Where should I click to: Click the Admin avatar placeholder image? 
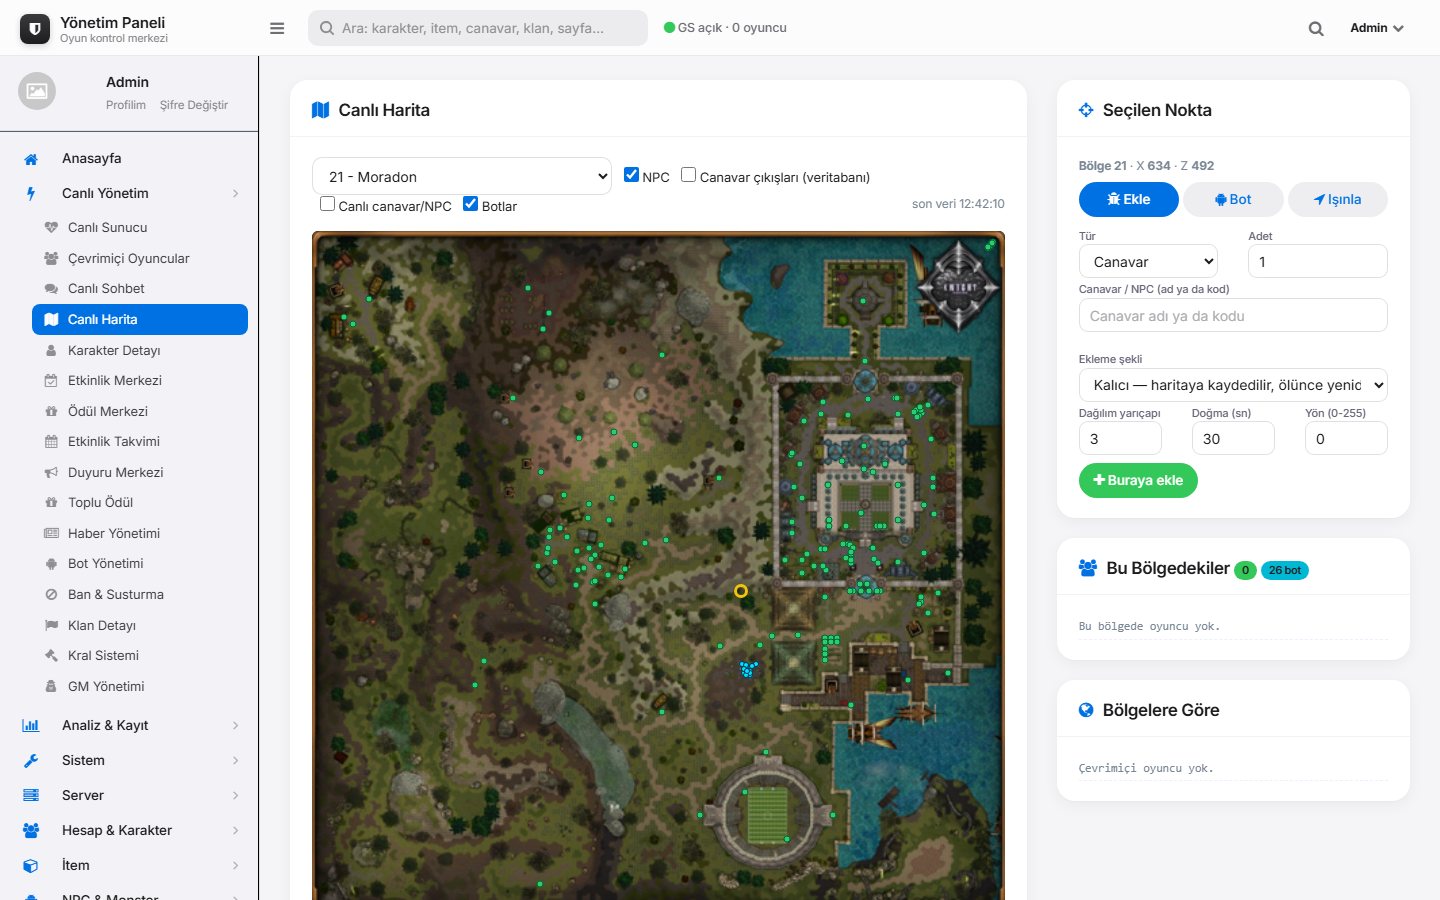pyautogui.click(x=37, y=92)
